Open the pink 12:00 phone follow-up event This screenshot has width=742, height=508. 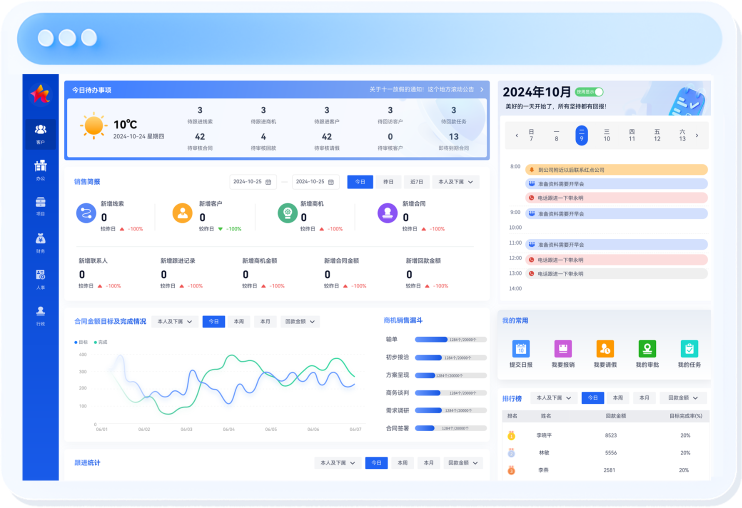click(x=617, y=260)
